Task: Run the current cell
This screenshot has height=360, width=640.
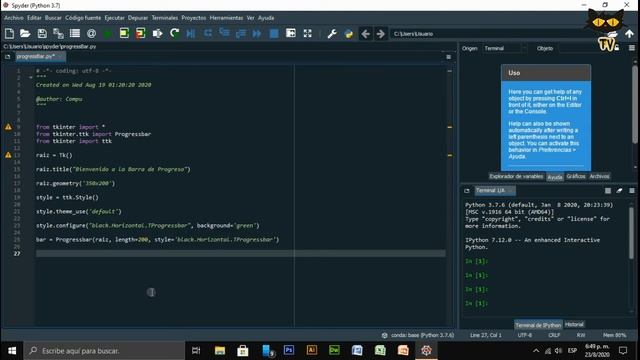Action: 124,33
